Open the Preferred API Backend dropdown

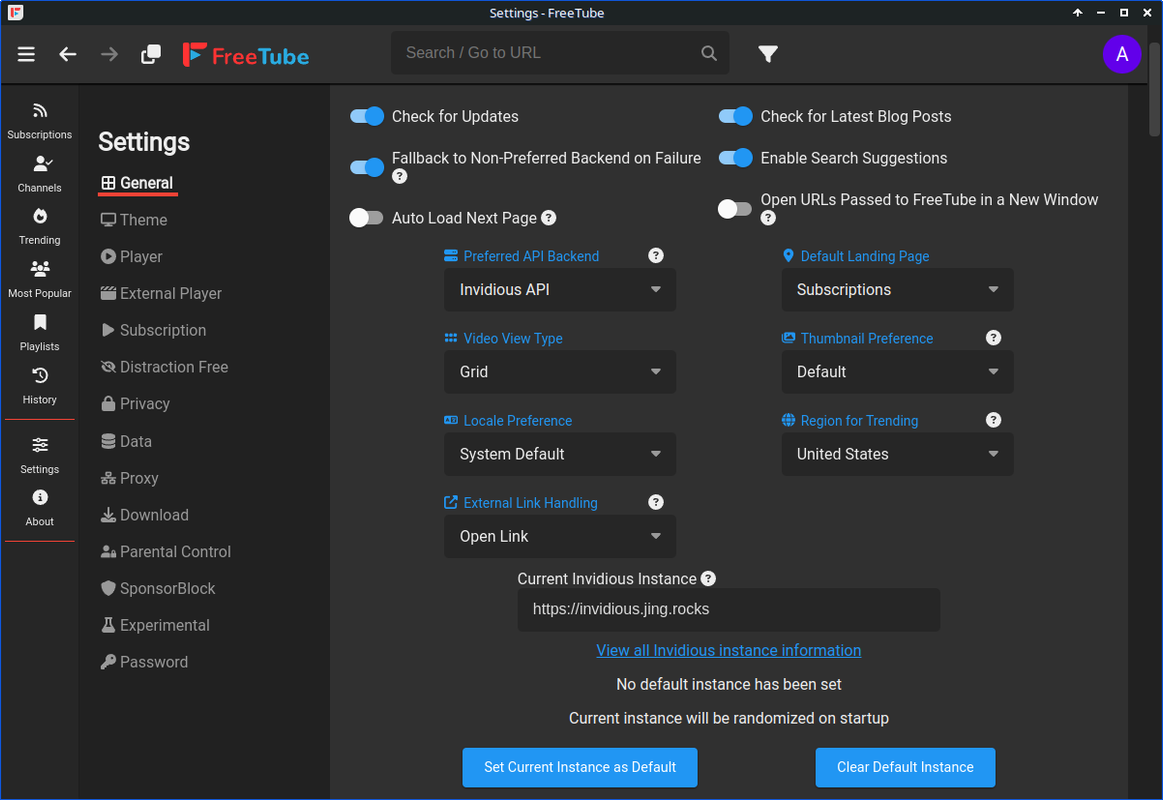click(x=560, y=290)
